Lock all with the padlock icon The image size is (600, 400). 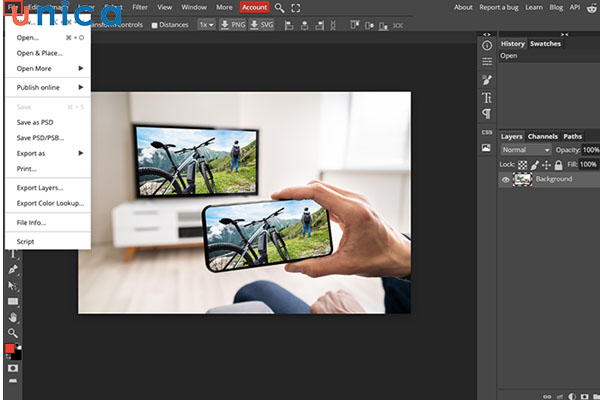[x=560, y=164]
